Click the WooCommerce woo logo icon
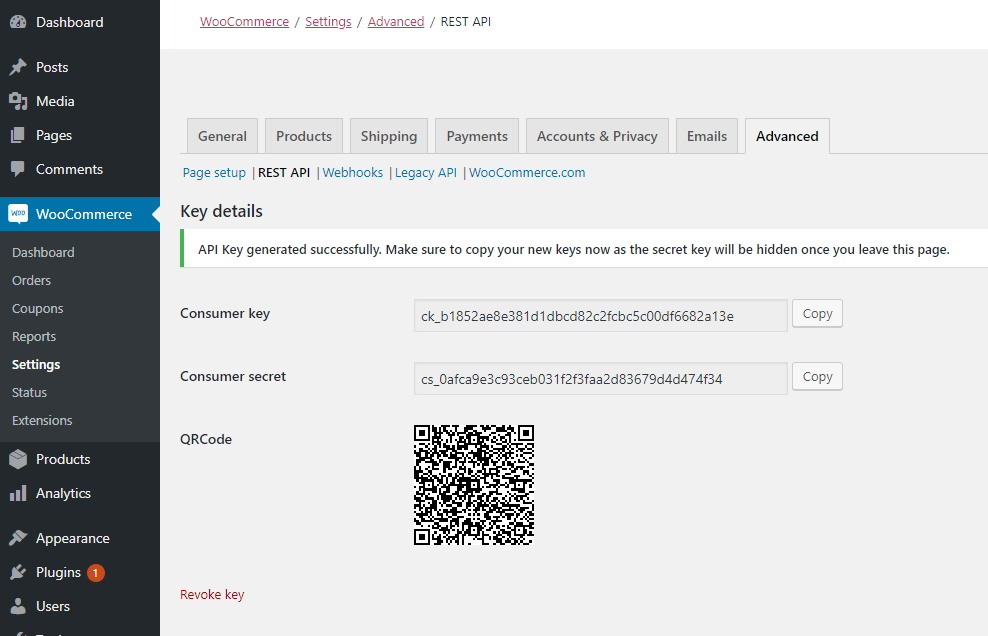988x636 pixels. (x=18, y=214)
